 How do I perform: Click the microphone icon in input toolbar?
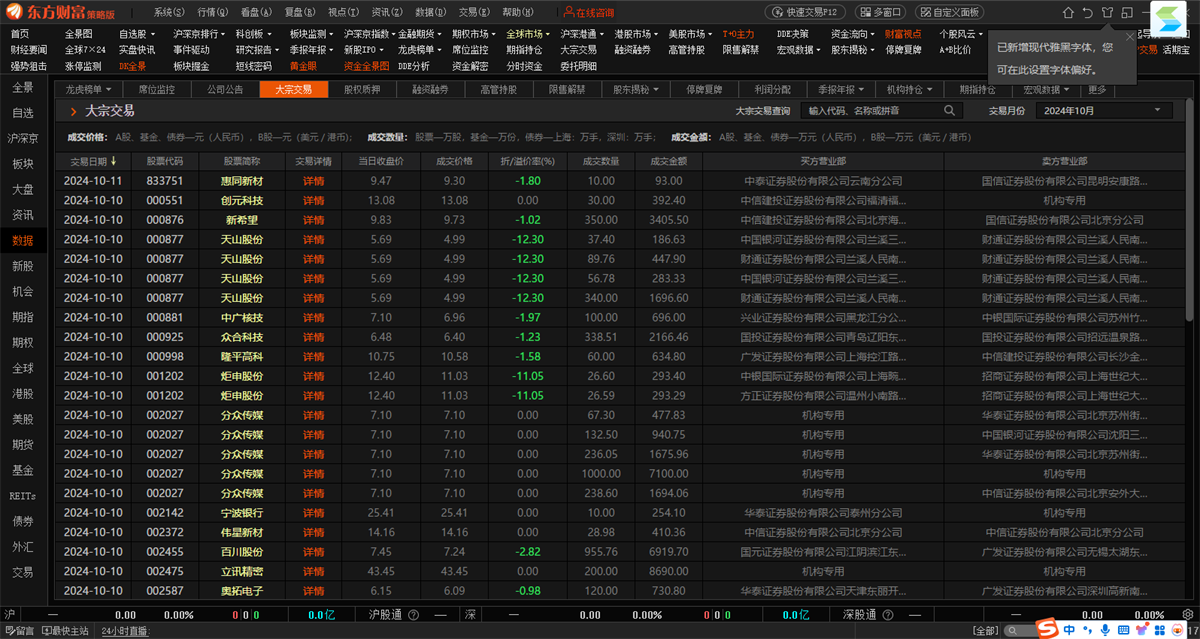[1104, 630]
